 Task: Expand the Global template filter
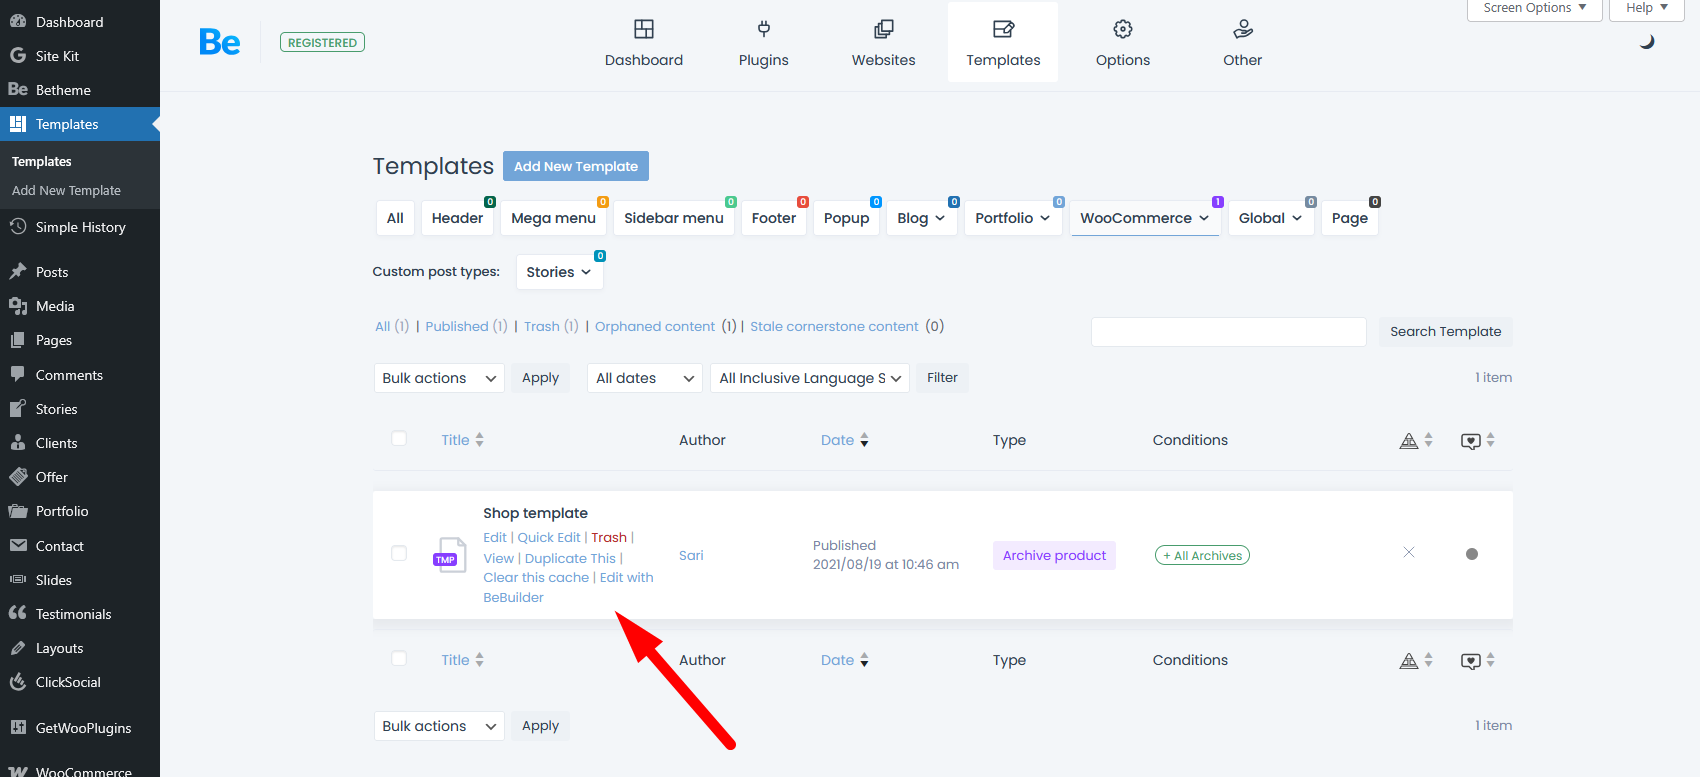click(1271, 218)
